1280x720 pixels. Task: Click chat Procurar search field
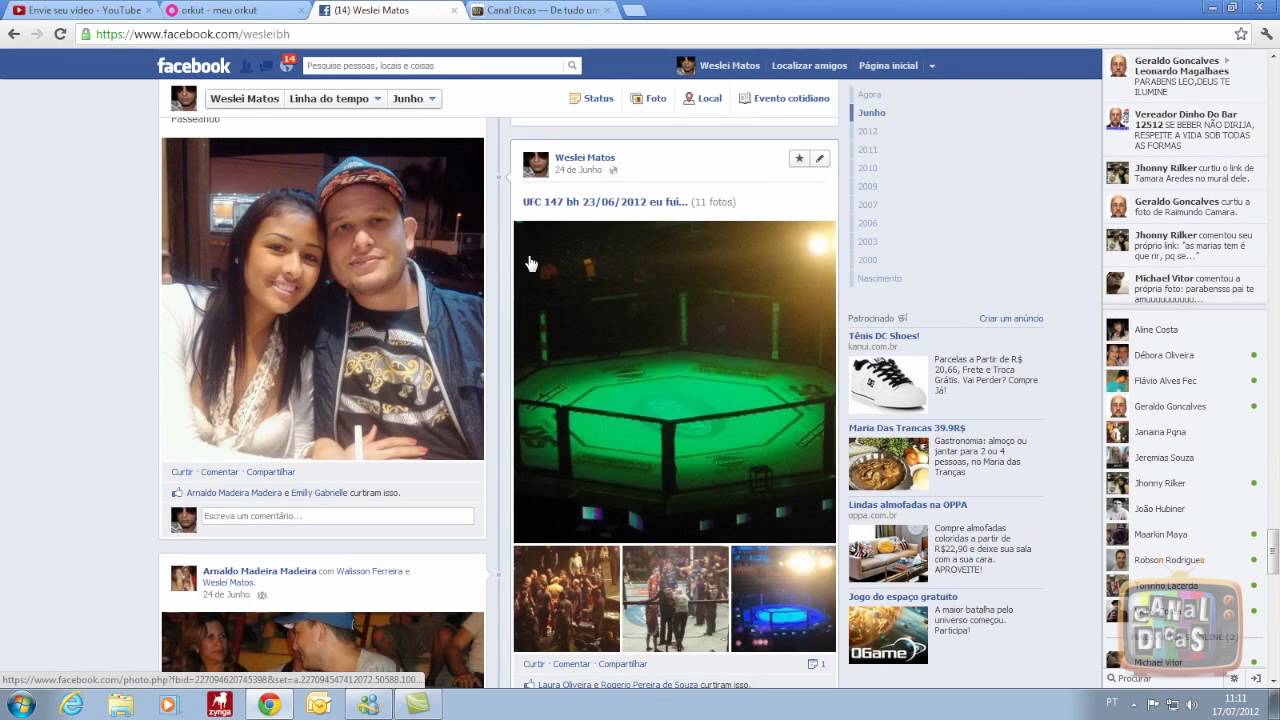(1165, 678)
